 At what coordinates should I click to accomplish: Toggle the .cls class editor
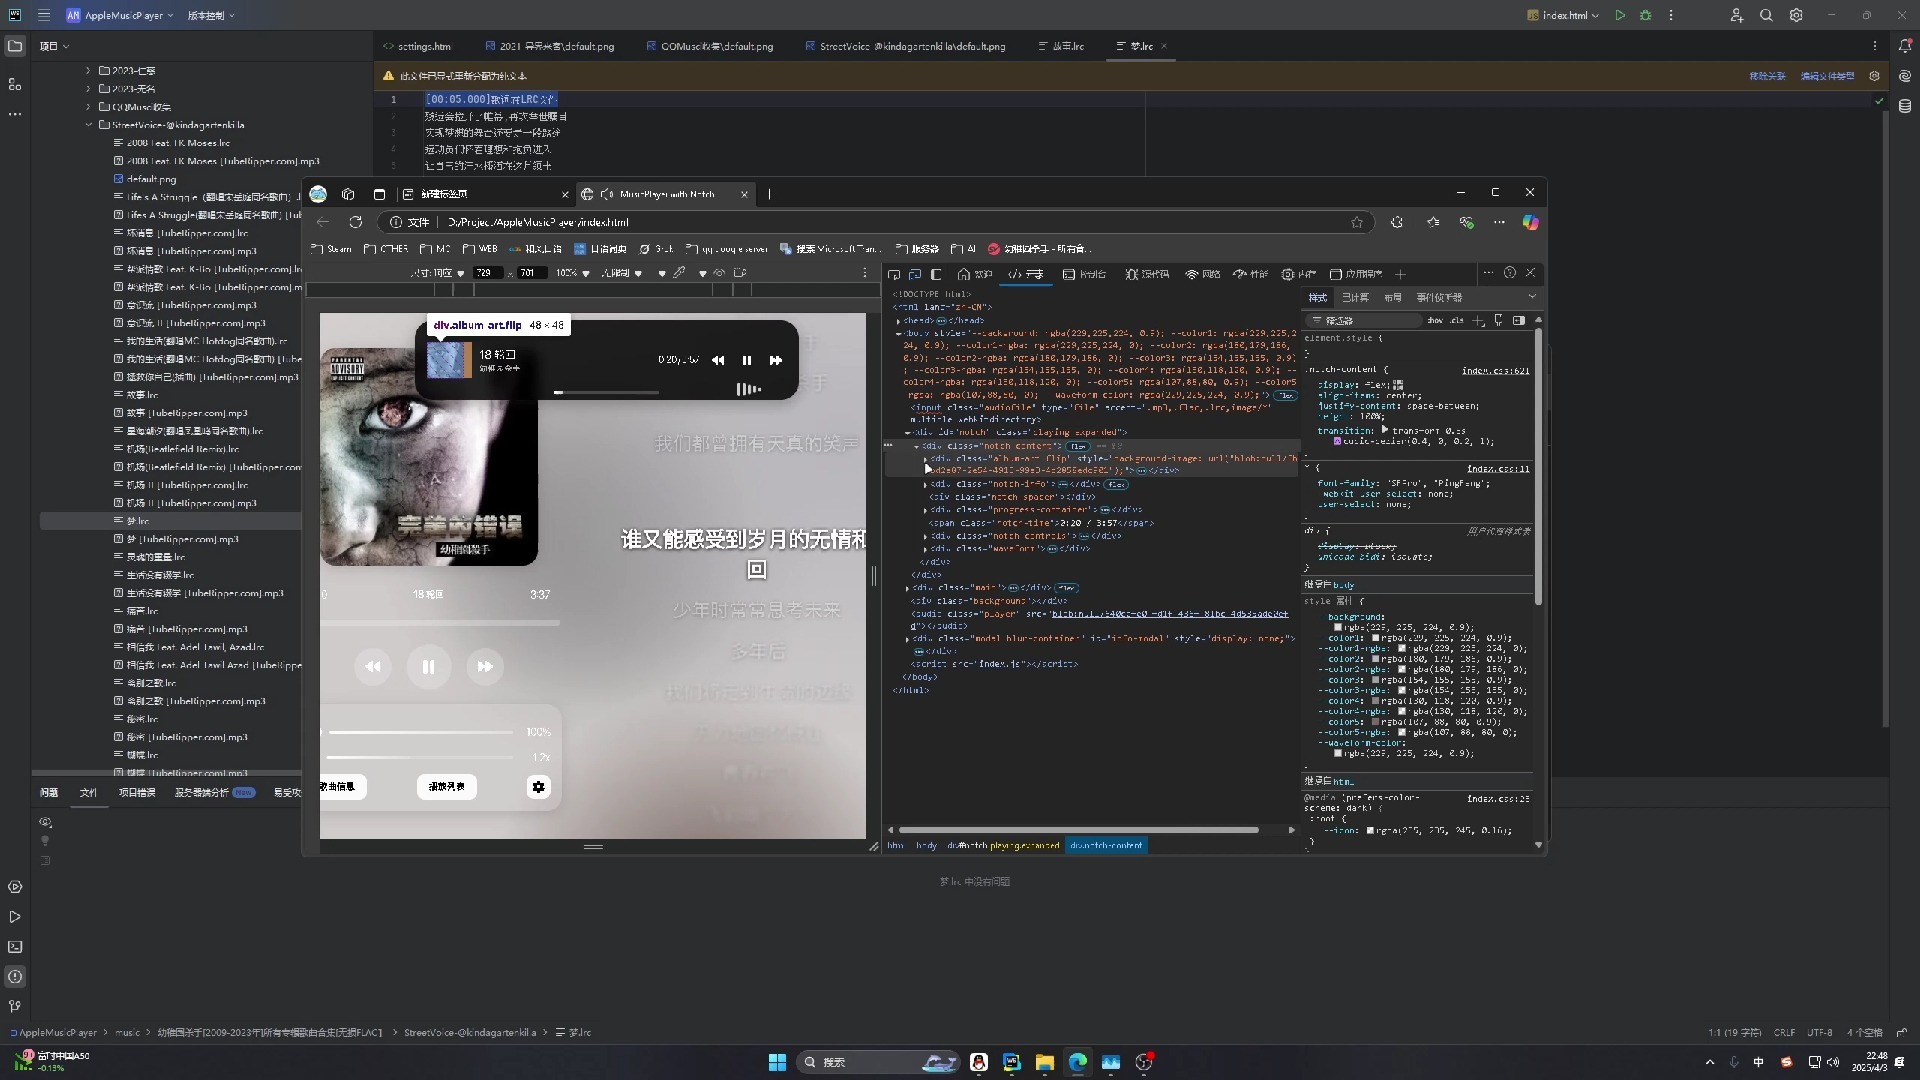(x=1457, y=320)
